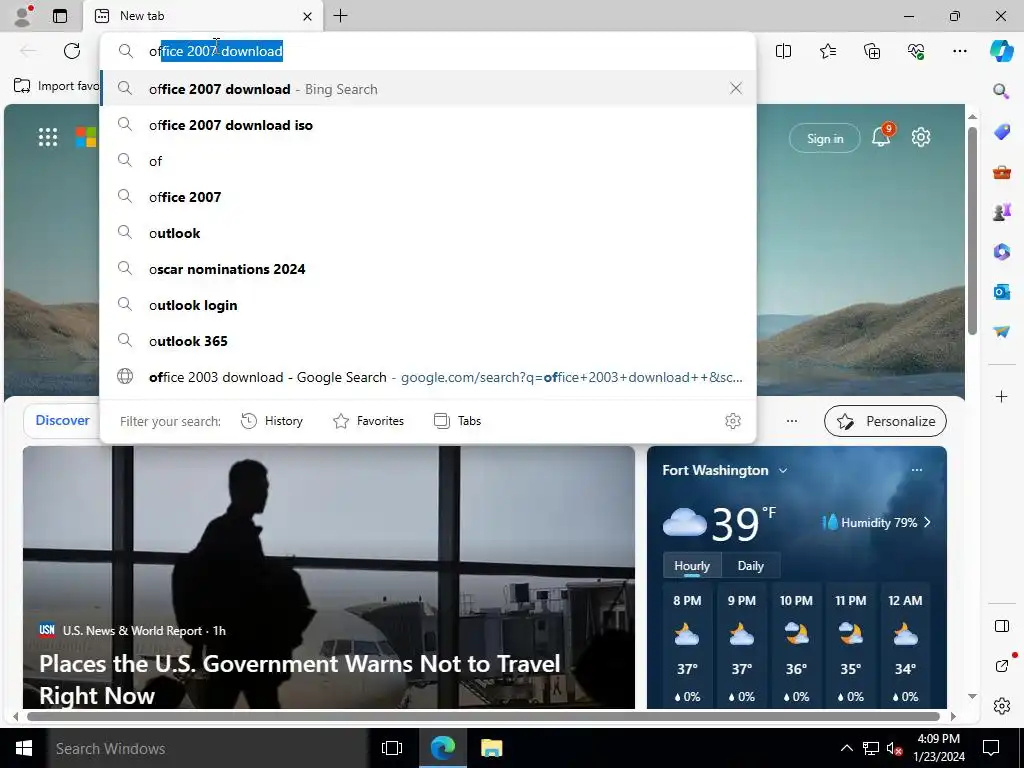Click in the address bar text field

[x=428, y=51]
